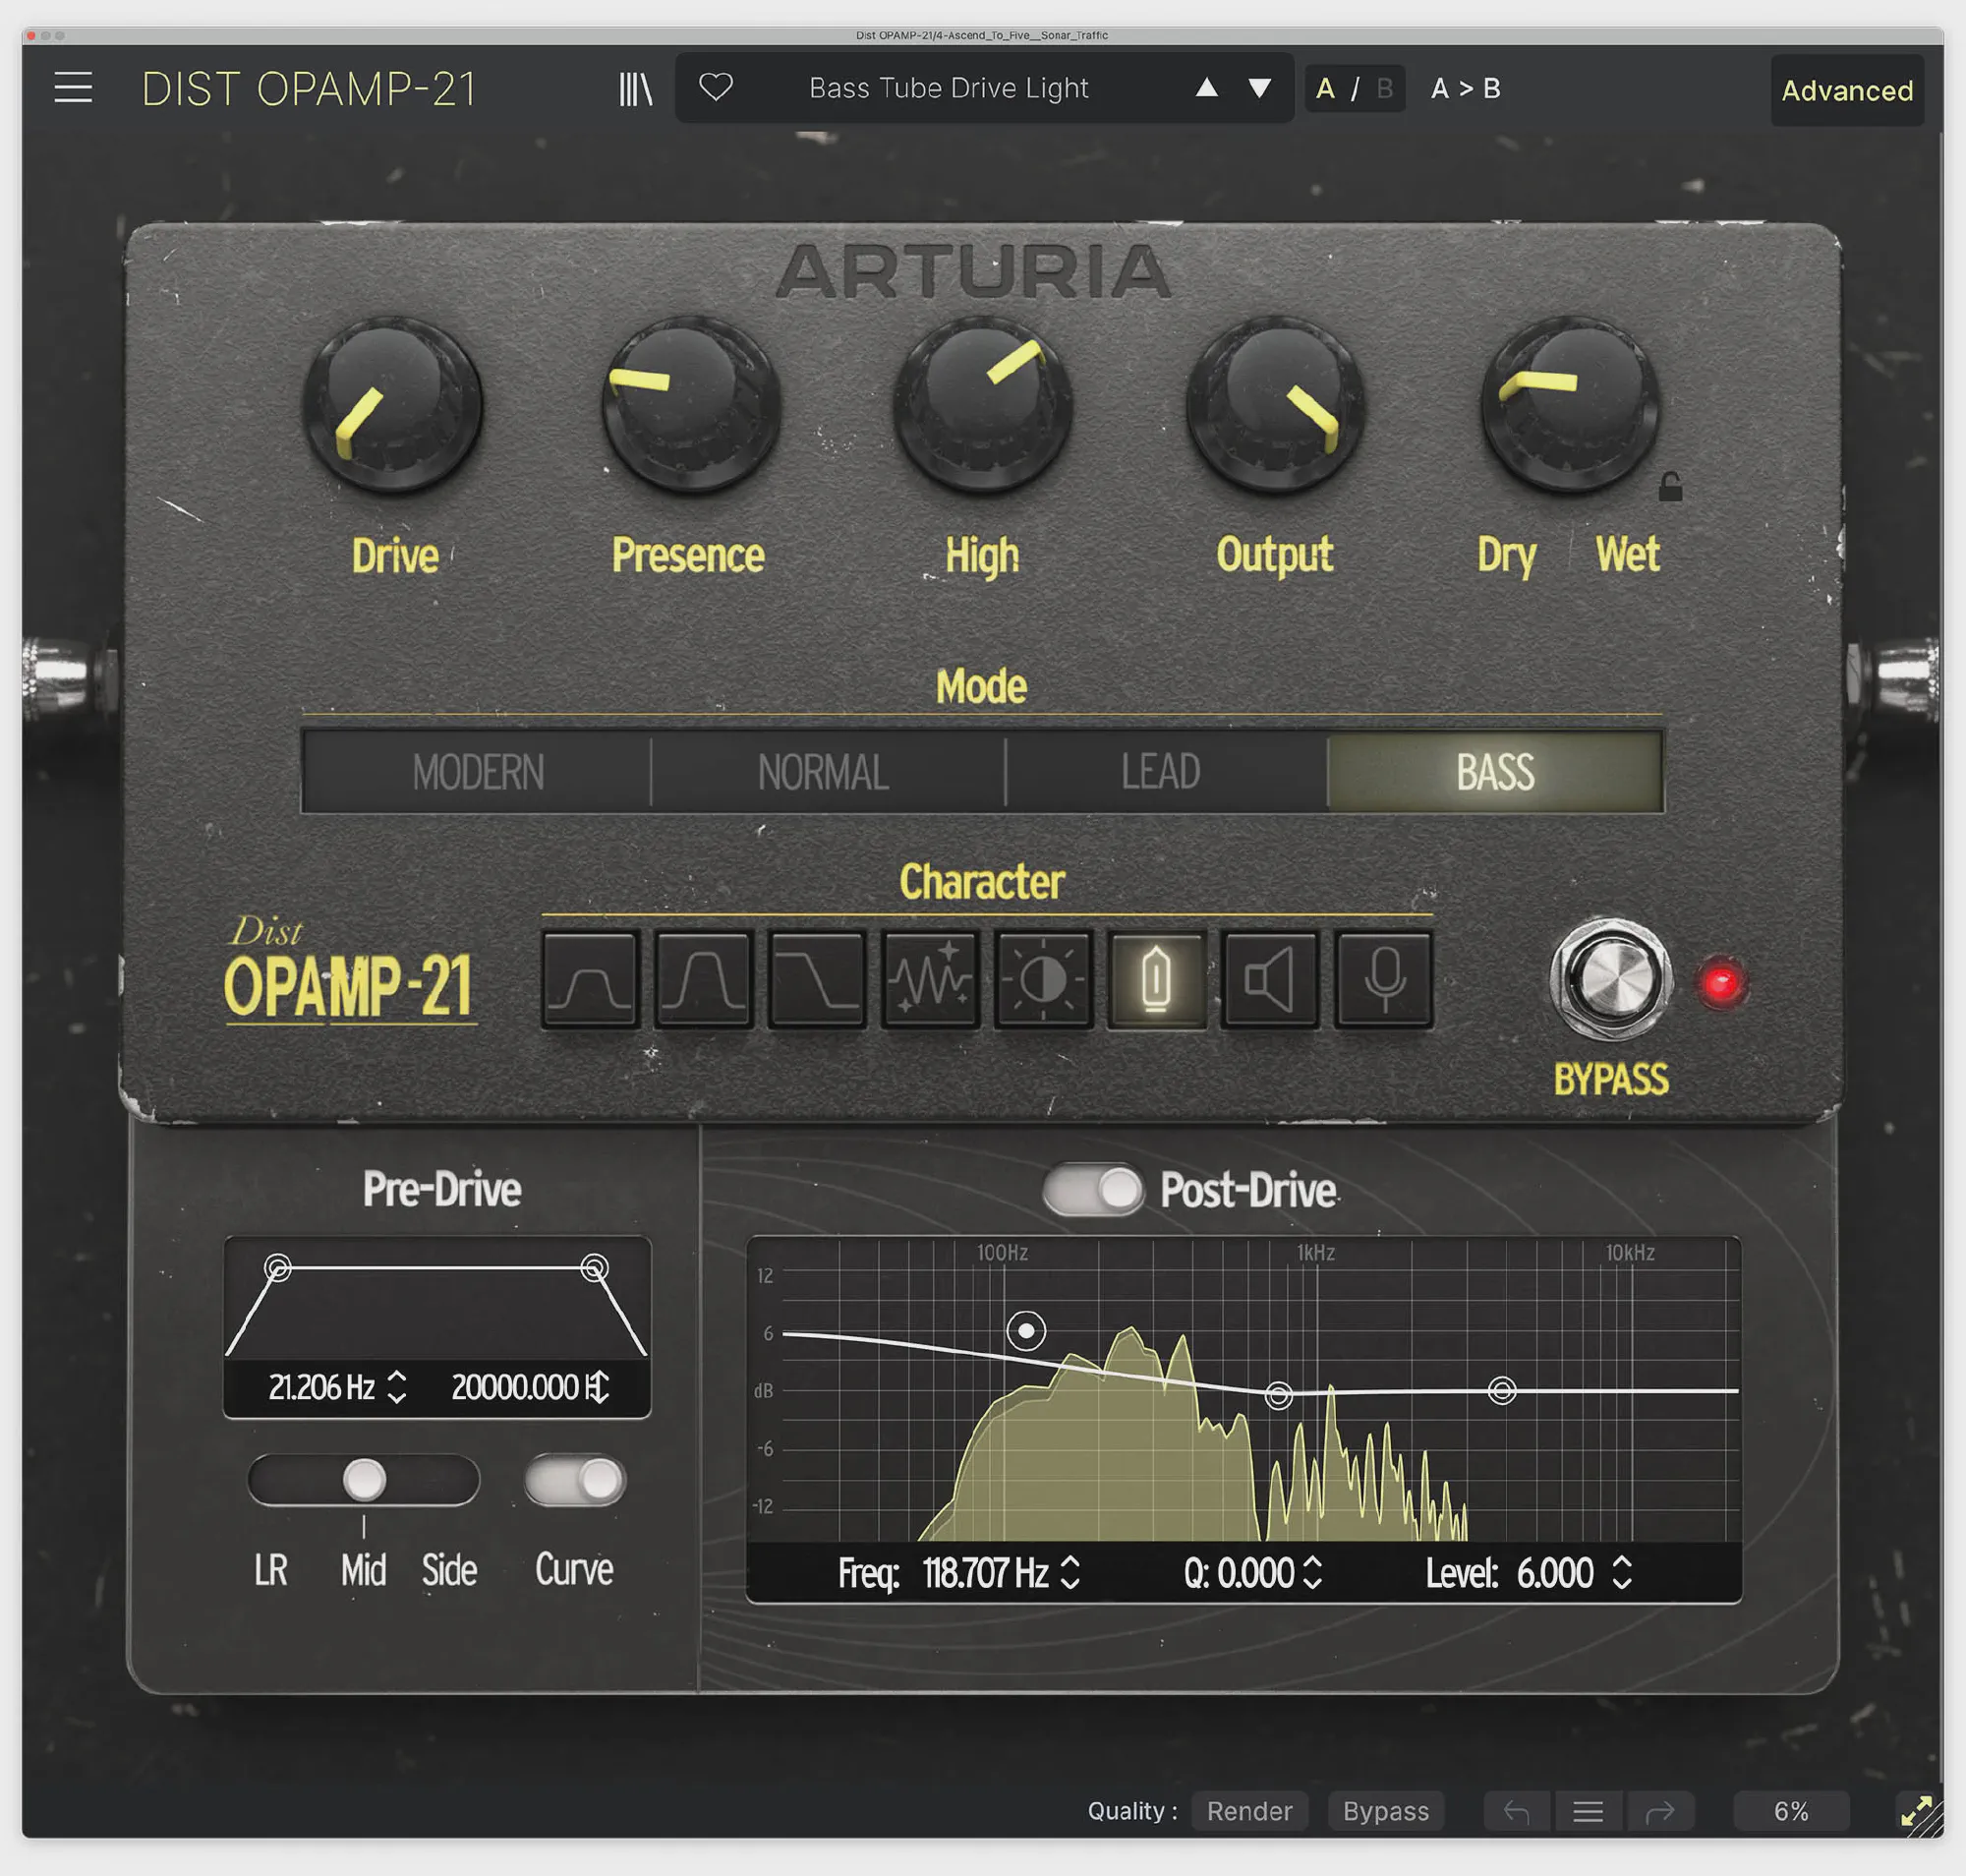Select next preset with the down arrow

click(1260, 88)
